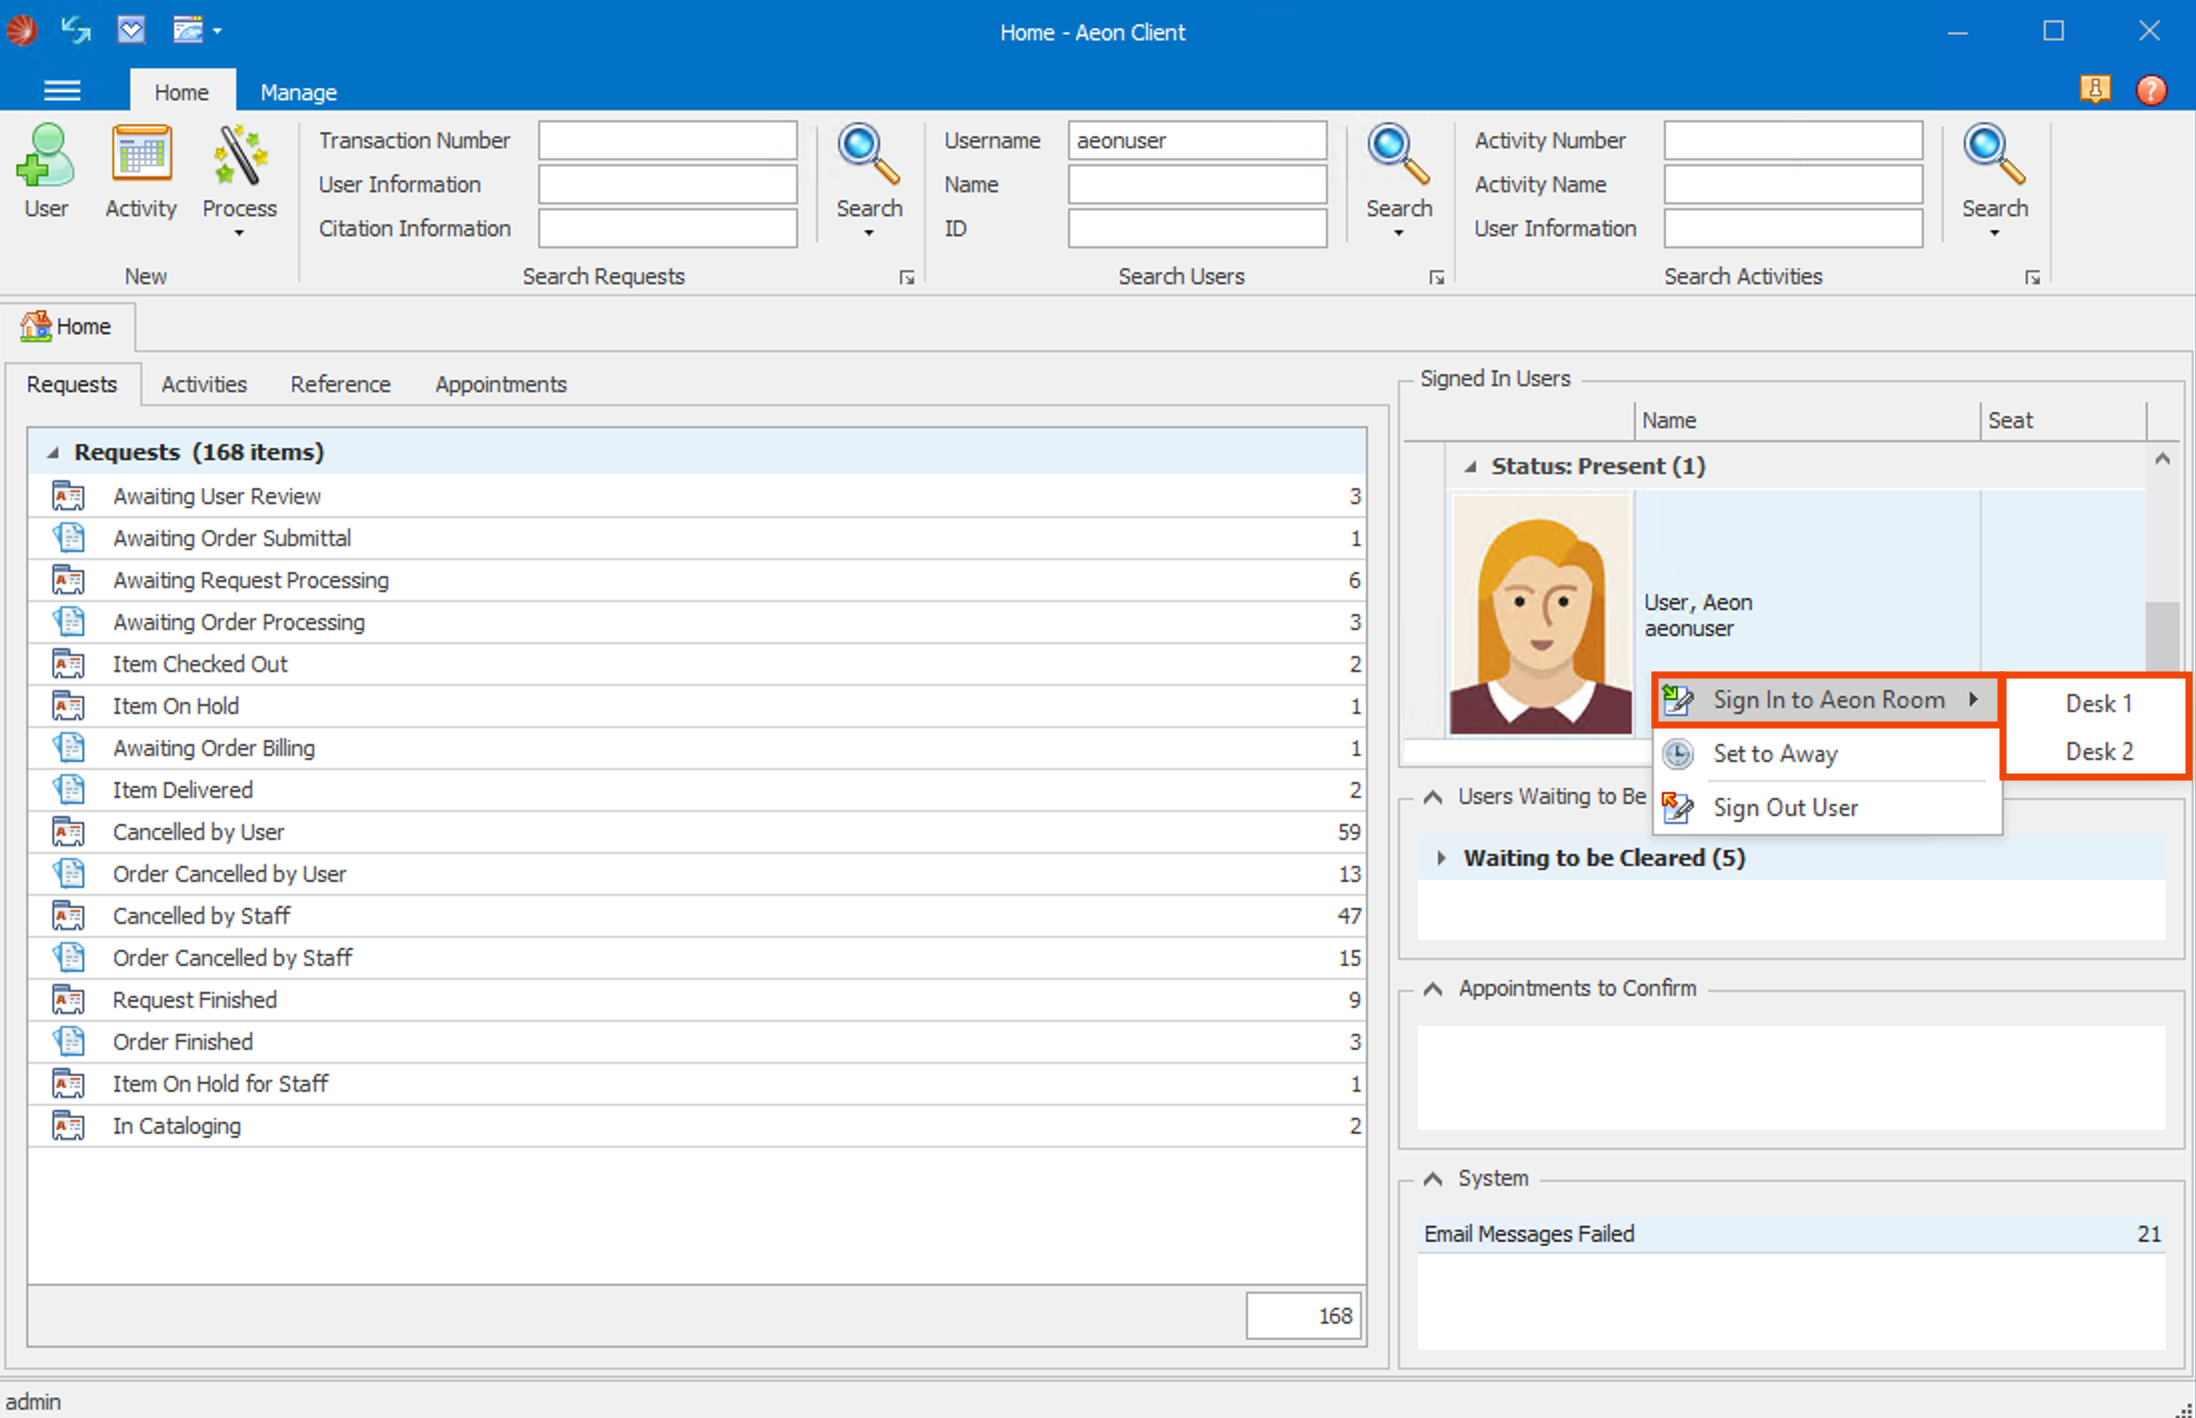Click the Username field containing aeonuser
The width and height of the screenshot is (2196, 1418).
(1196, 140)
